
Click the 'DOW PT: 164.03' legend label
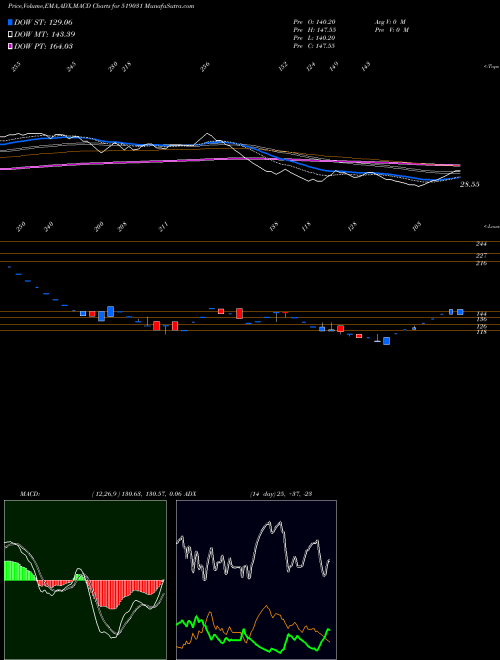coord(43,46)
